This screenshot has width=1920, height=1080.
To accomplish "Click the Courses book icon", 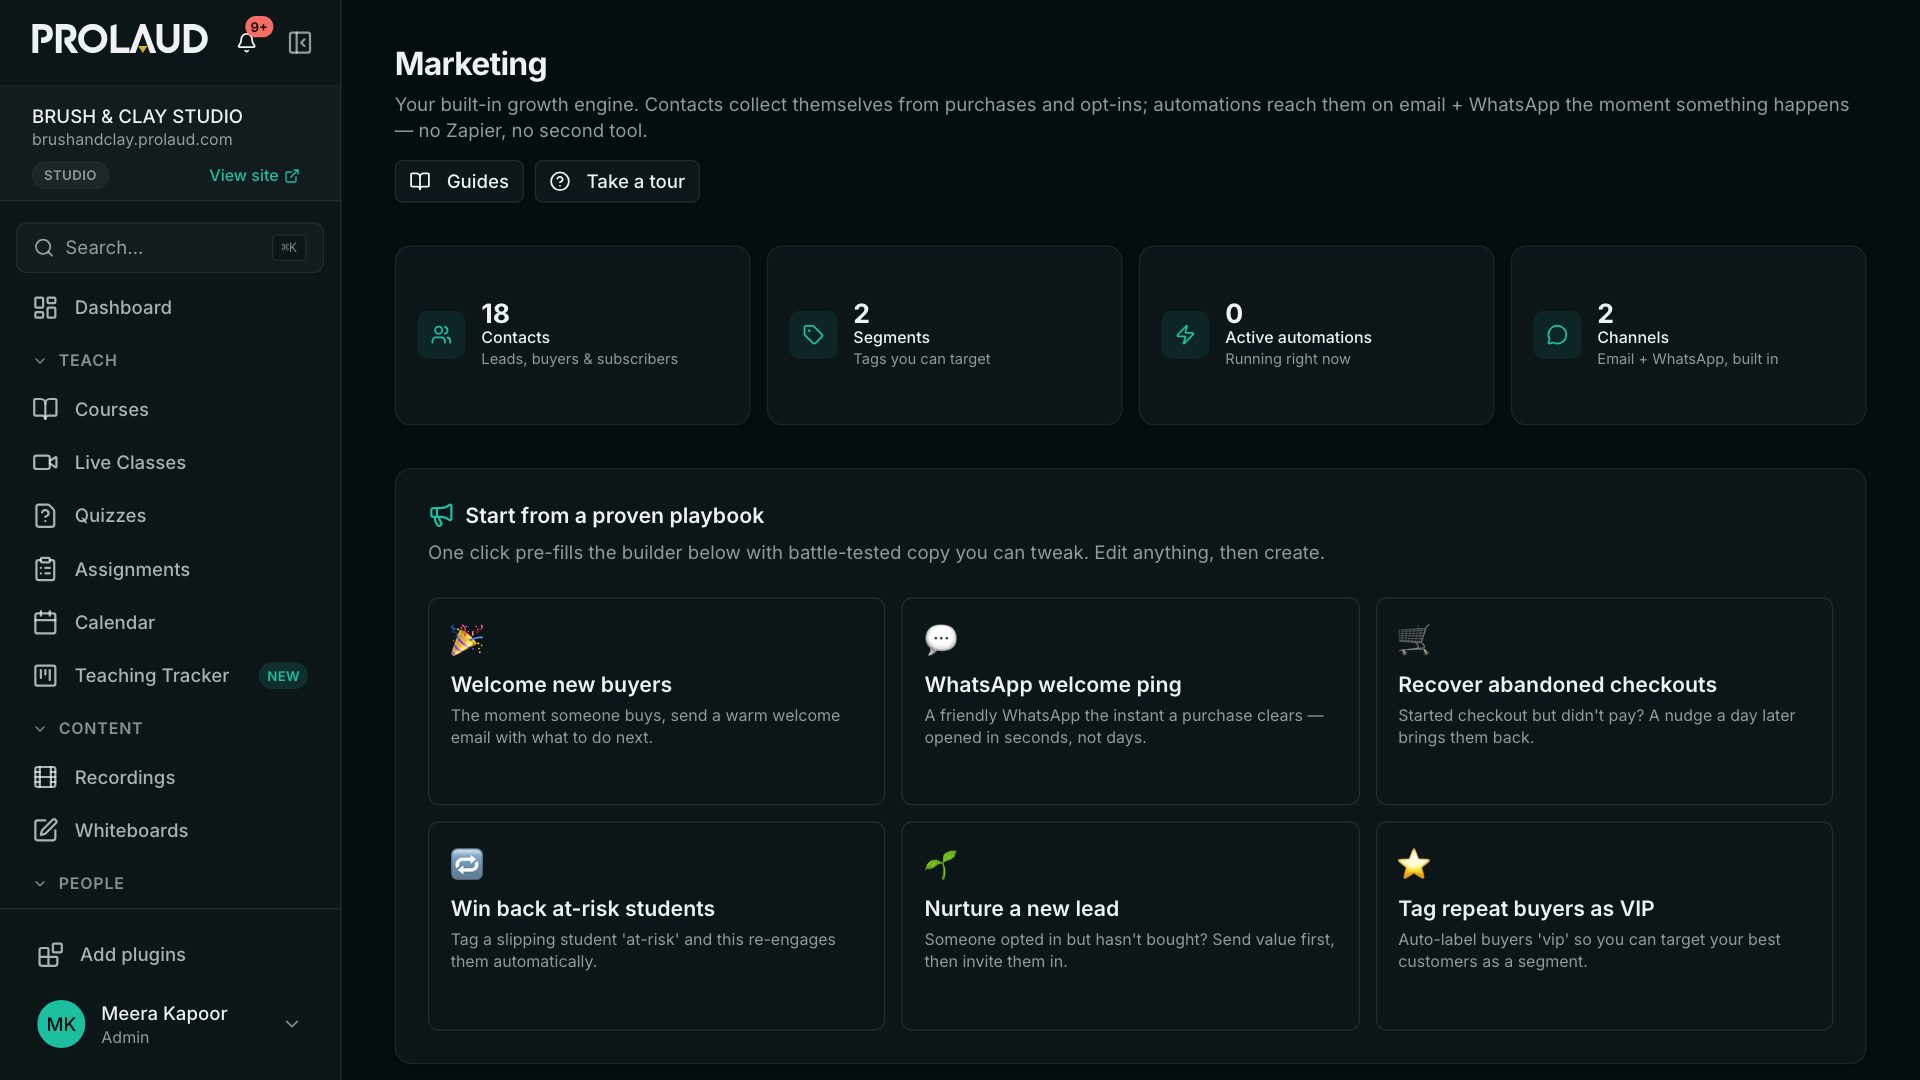I will pyautogui.click(x=45, y=409).
